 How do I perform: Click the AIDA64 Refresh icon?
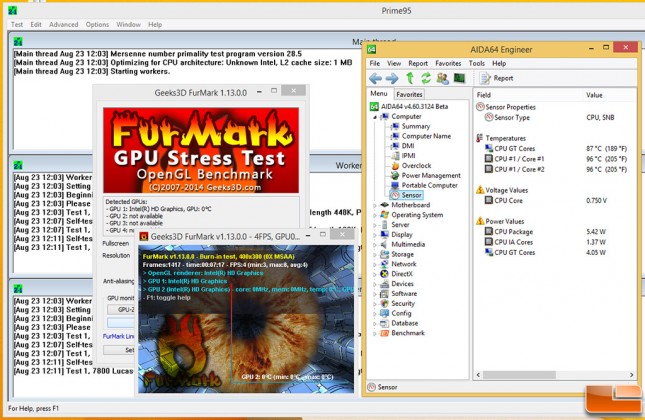pyautogui.click(x=426, y=78)
